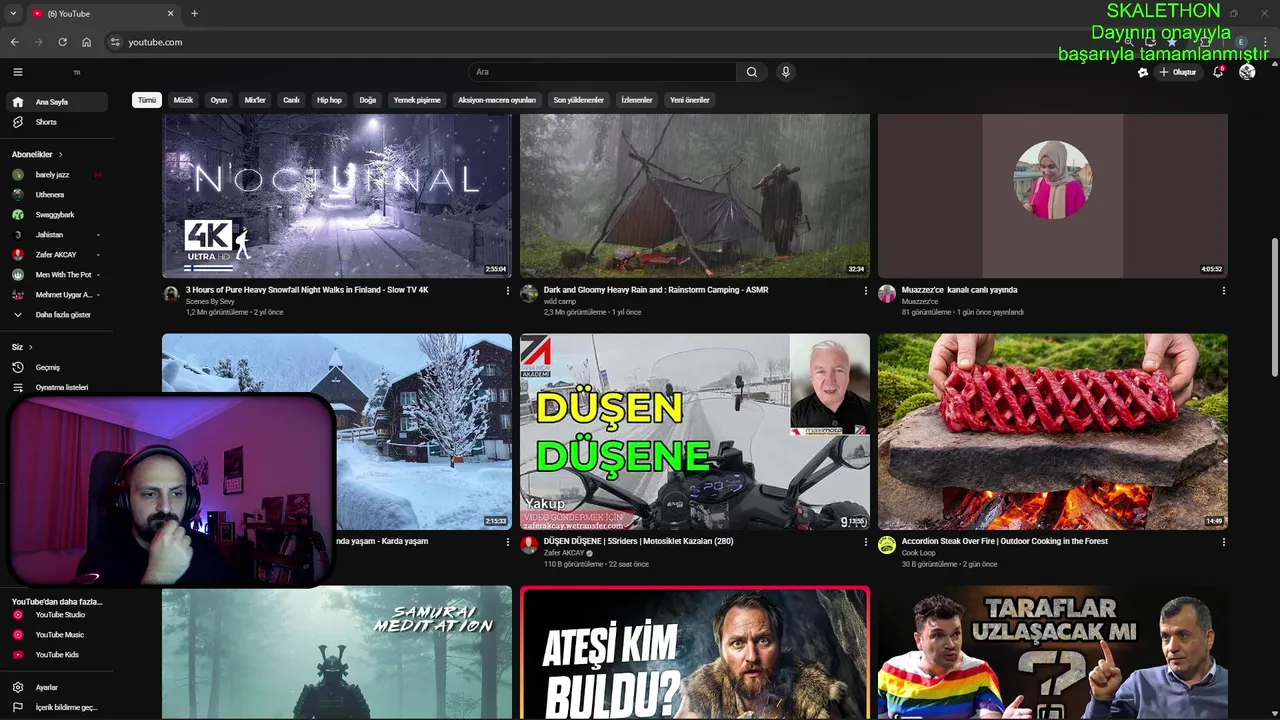Viewport: 1280px width, 720px height.
Task: Expand Daha fazla göster subscriptions
Action: pyautogui.click(x=58, y=315)
